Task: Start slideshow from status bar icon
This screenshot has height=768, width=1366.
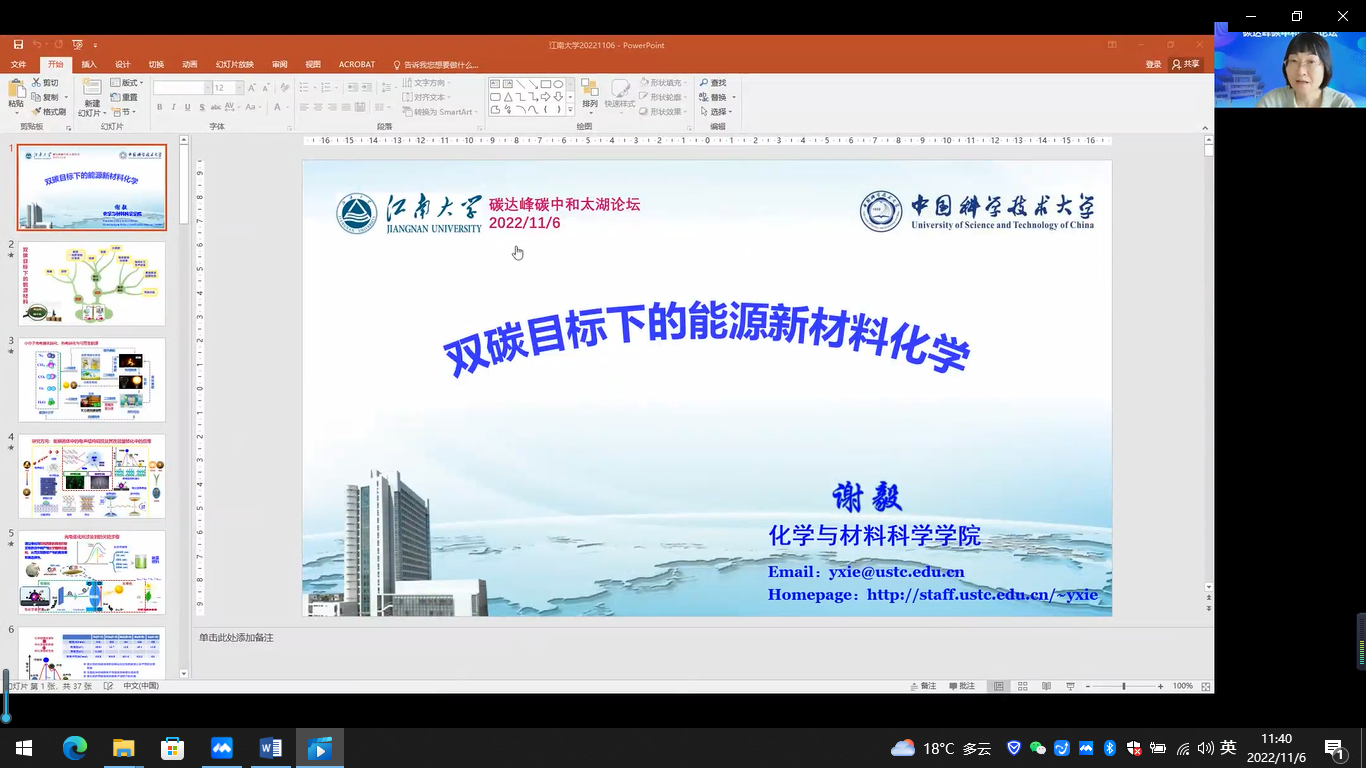Action: (1071, 686)
